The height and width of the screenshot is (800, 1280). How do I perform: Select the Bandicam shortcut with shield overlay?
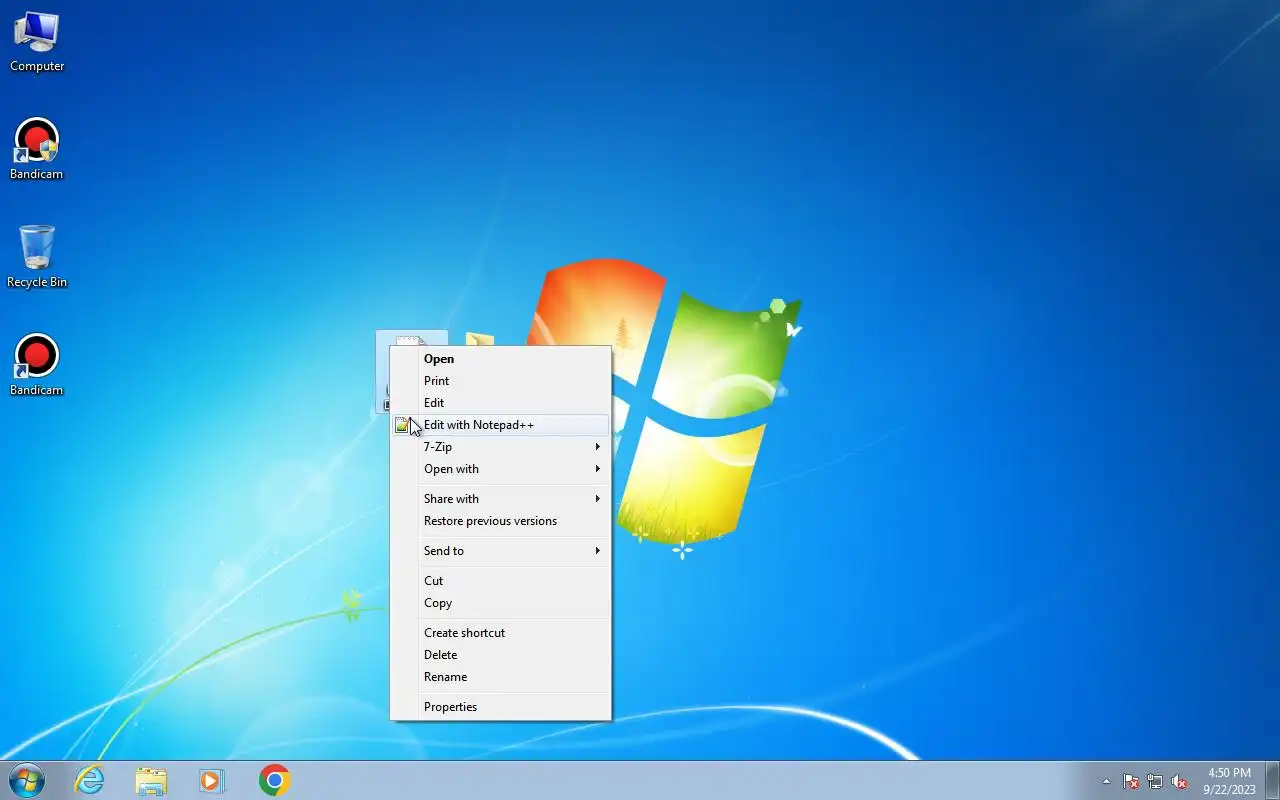pyautogui.click(x=37, y=150)
